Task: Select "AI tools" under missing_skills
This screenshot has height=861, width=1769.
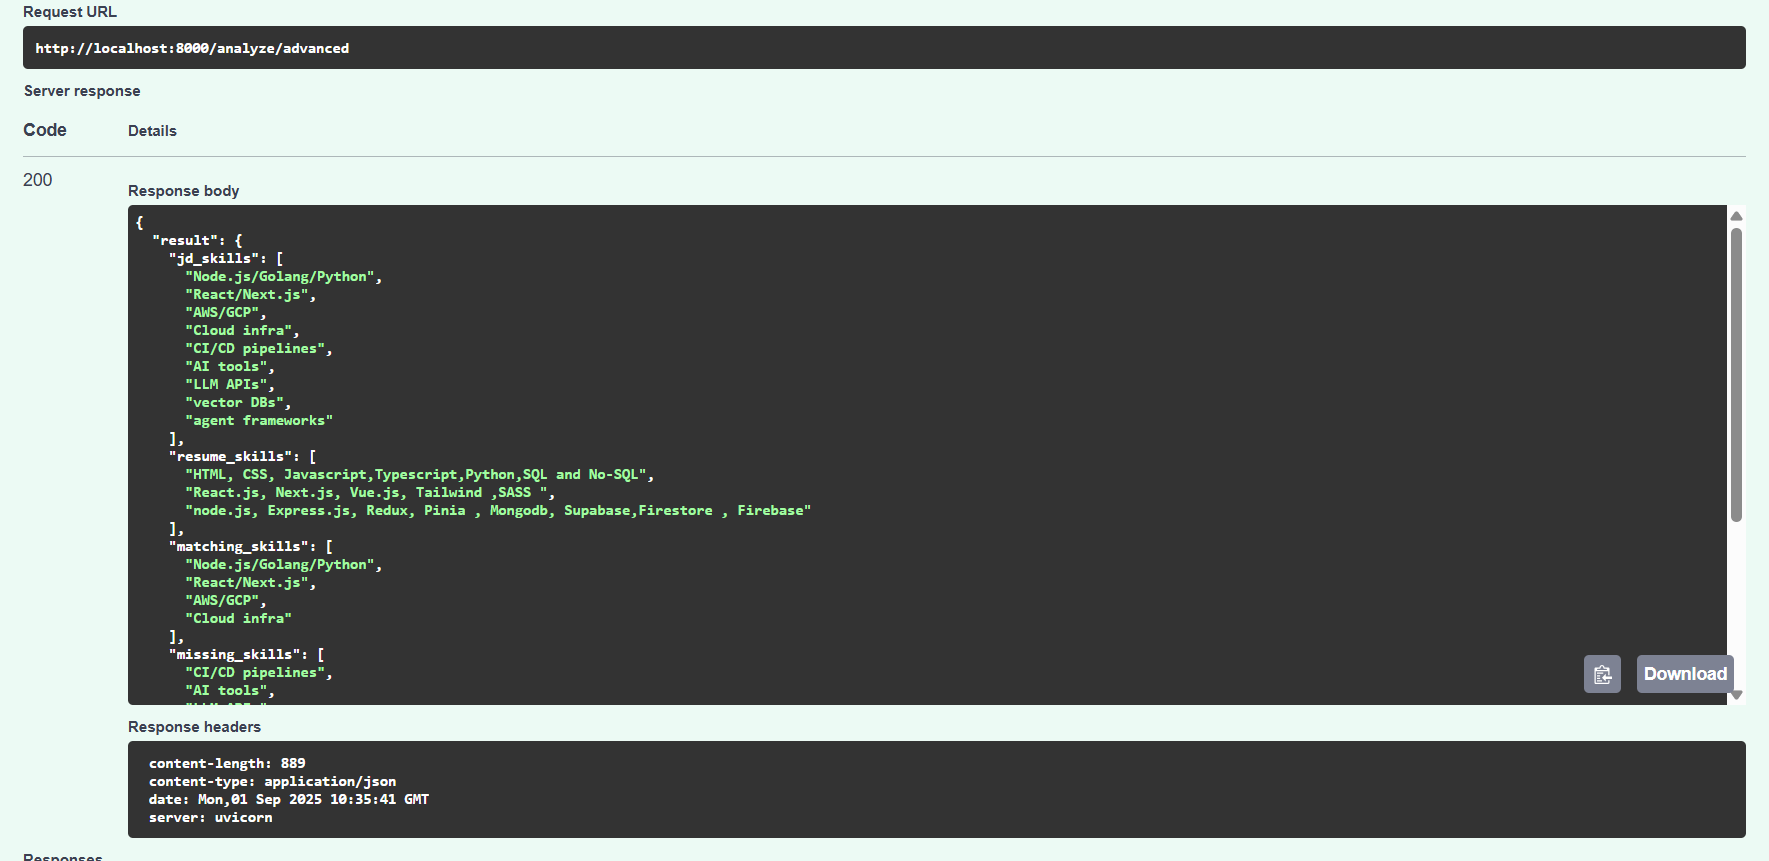Action: click(x=226, y=690)
